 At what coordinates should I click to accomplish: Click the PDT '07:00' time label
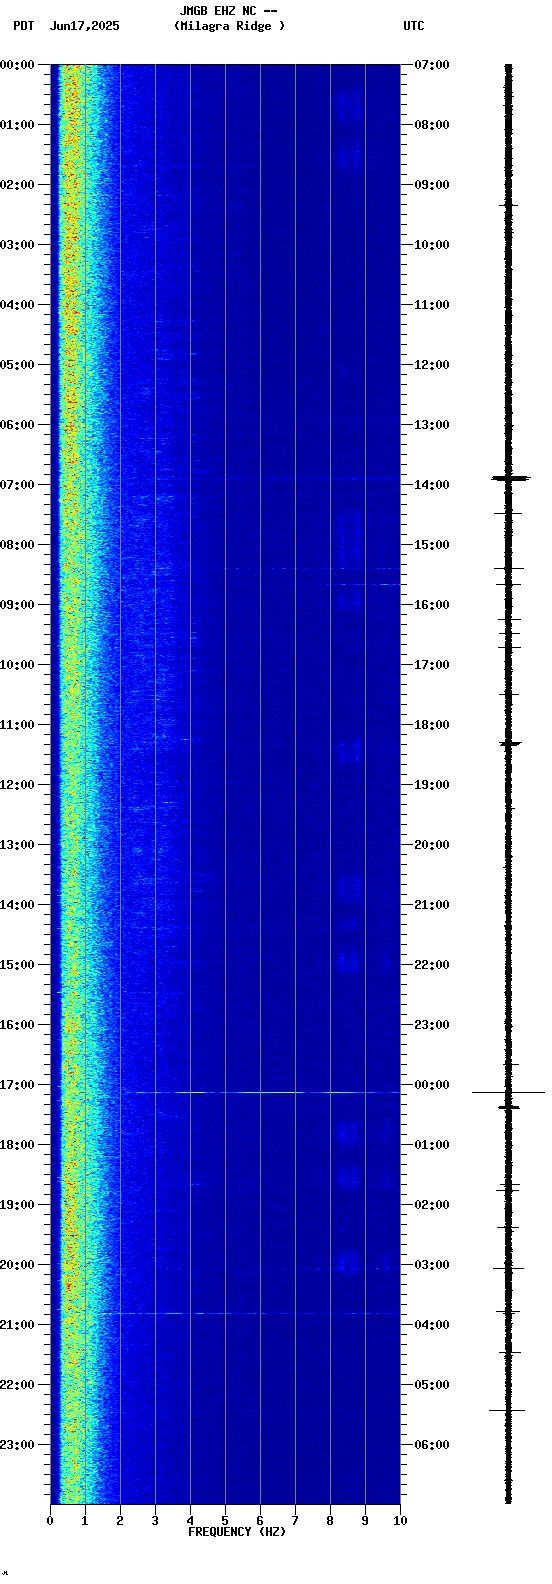17,485
